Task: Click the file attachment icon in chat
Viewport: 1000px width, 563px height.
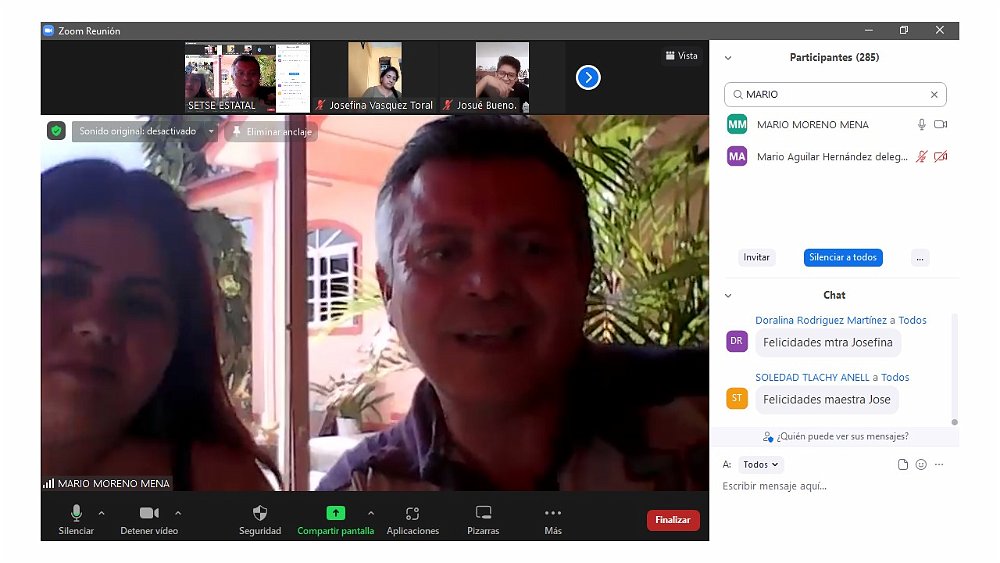Action: 903,465
